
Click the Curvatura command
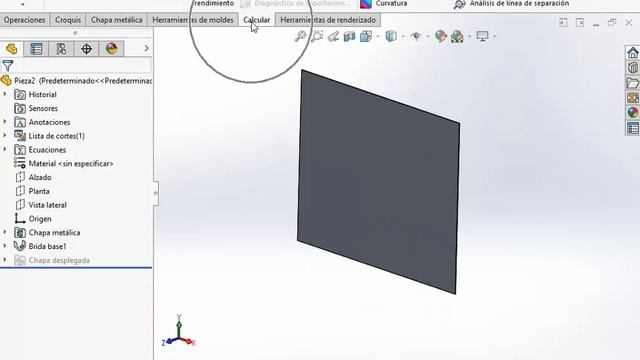click(384, 4)
